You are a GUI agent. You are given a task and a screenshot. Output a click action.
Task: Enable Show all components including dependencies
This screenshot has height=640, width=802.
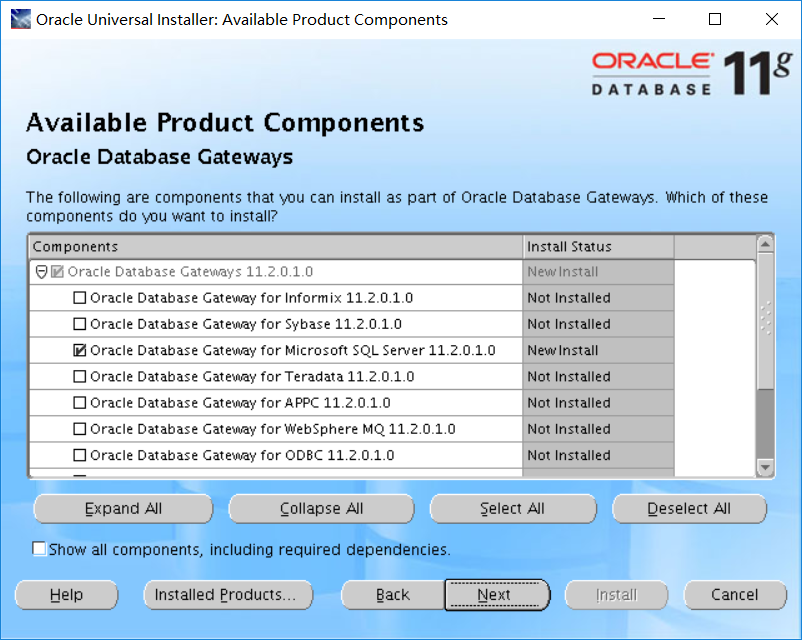pos(39,548)
